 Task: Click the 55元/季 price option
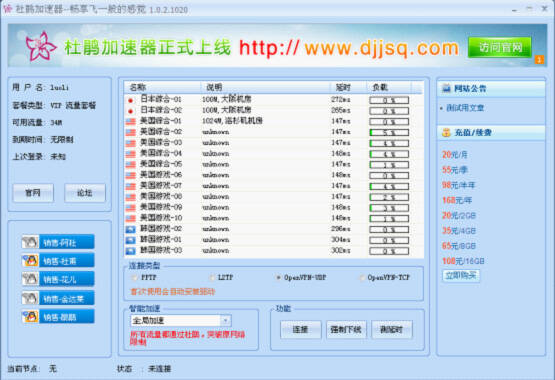[455, 170]
